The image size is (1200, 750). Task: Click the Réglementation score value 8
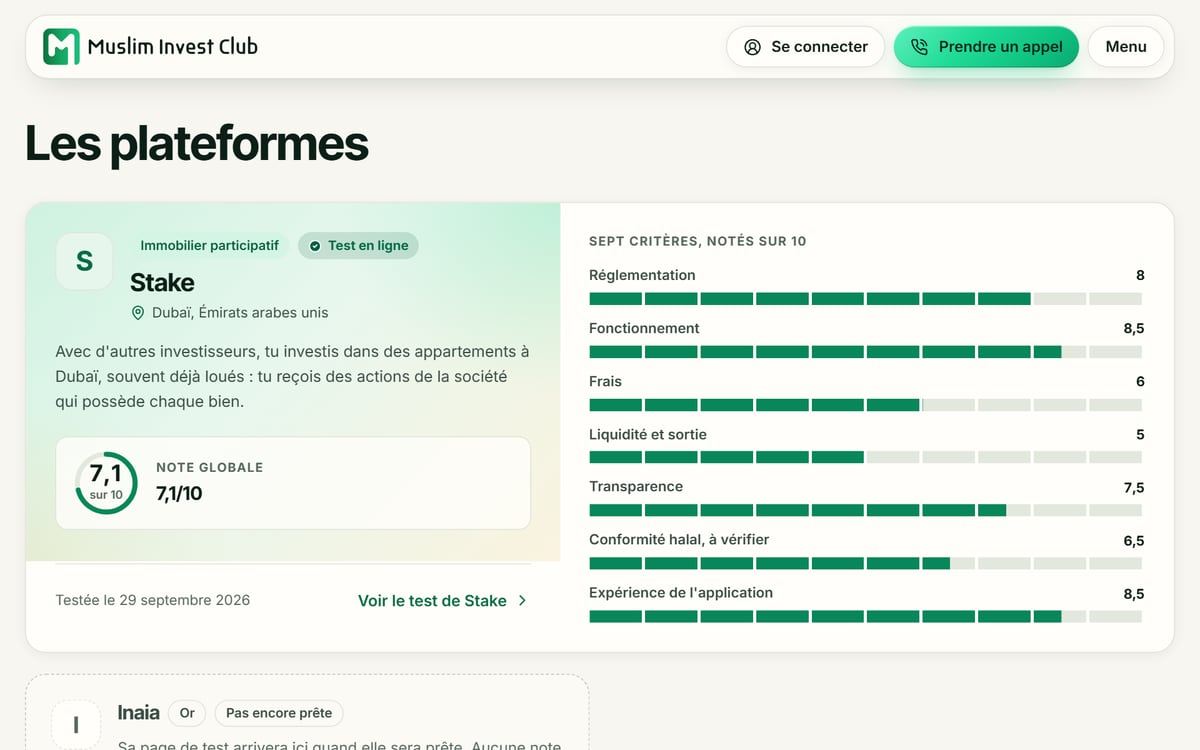[x=1140, y=275]
